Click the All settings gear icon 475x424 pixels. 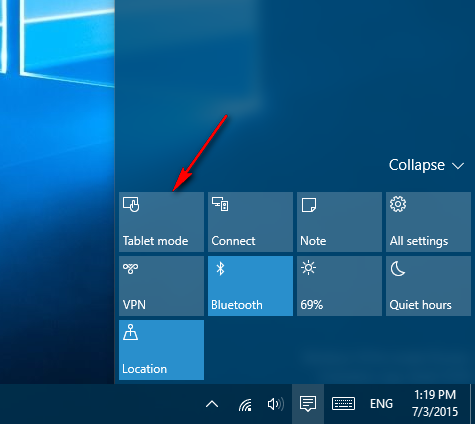point(398,204)
